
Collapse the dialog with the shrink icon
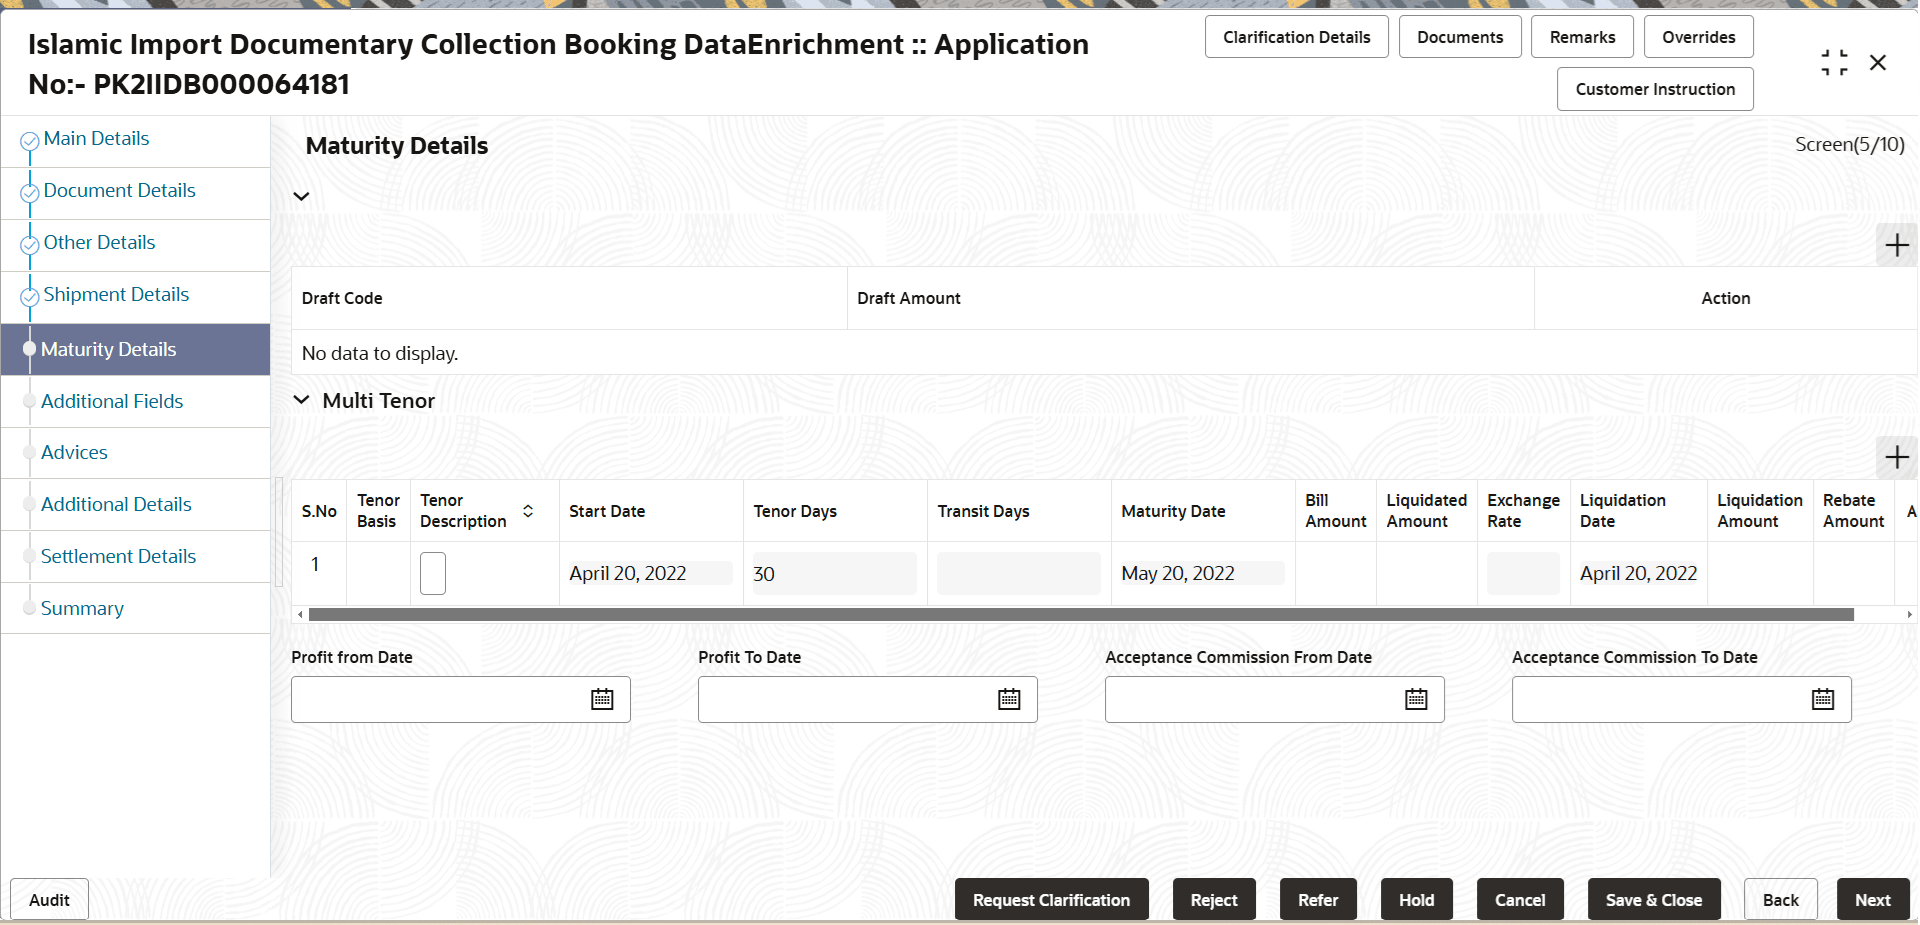1834,63
